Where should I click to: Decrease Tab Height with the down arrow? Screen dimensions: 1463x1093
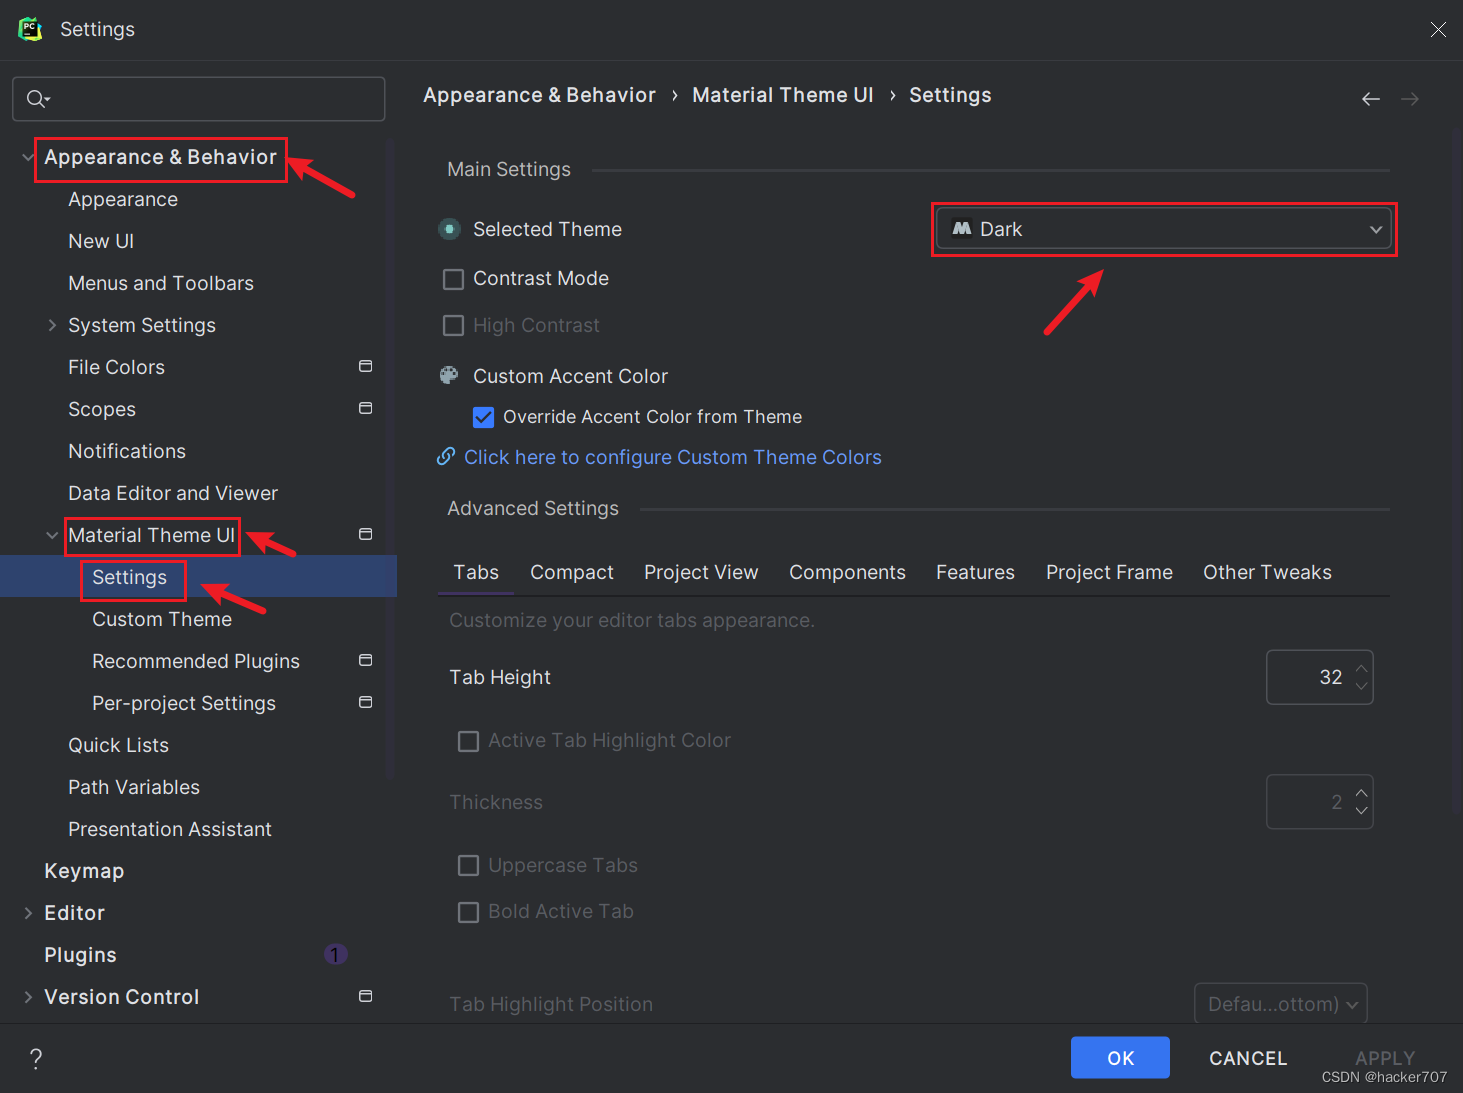(x=1361, y=686)
